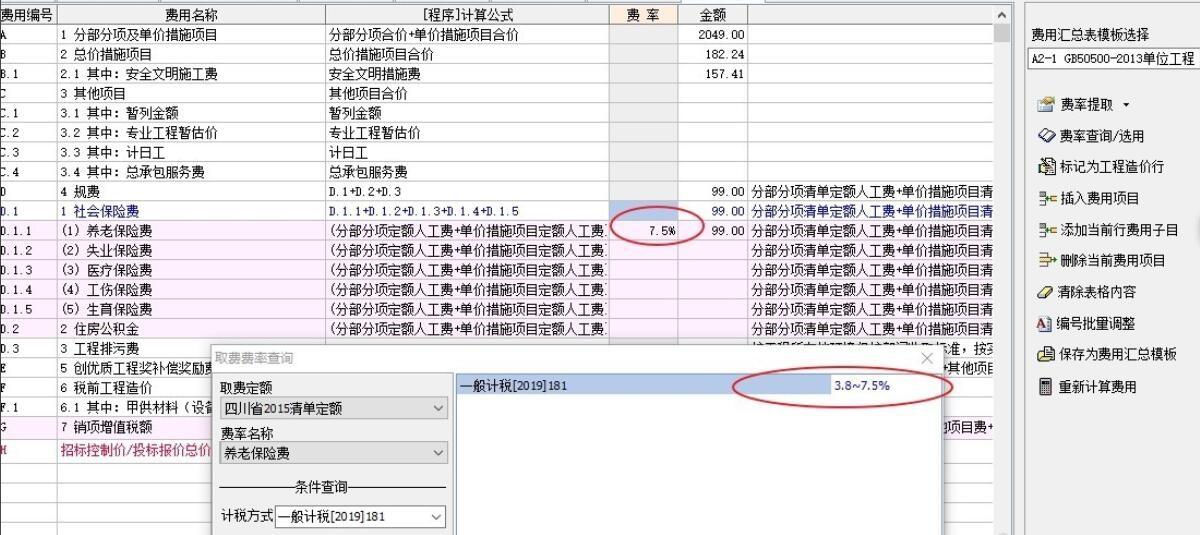Click the 保存为费用汇总模板 button label
Viewport: 1200px width, 535px height.
(x=1119, y=354)
